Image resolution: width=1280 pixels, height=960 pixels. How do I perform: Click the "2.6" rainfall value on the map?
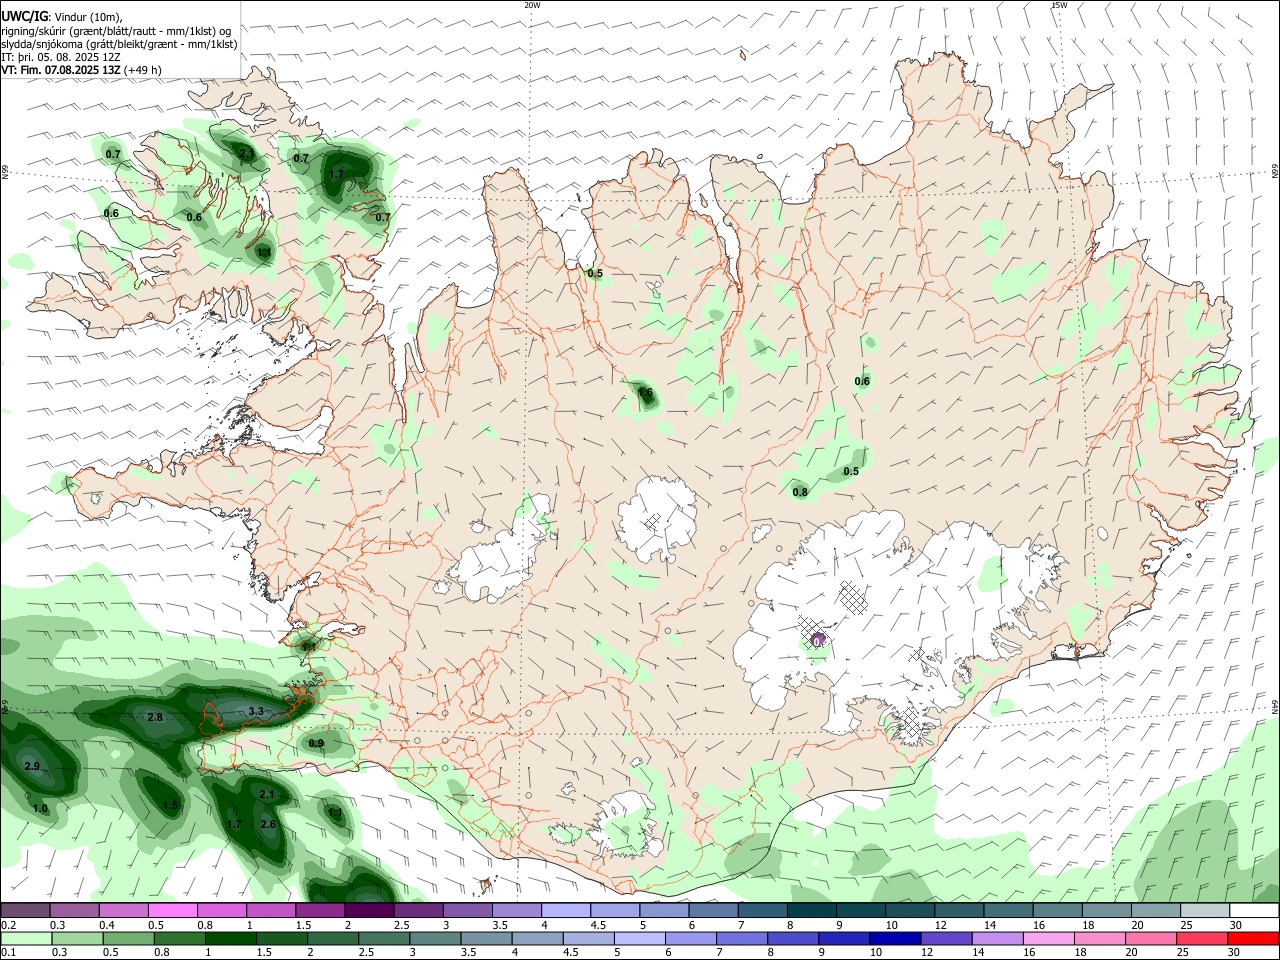[x=268, y=824]
